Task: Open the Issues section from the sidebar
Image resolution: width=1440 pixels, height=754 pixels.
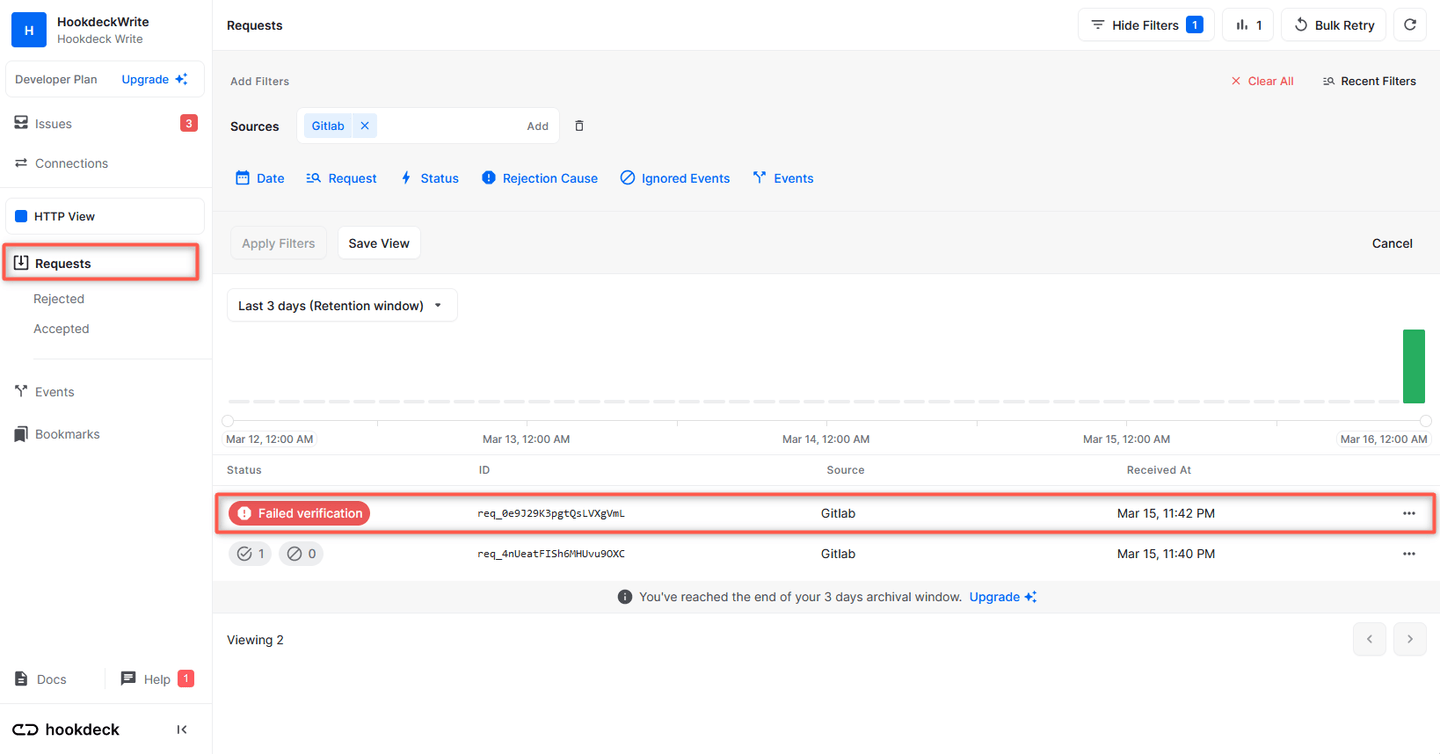Action: click(x=52, y=123)
